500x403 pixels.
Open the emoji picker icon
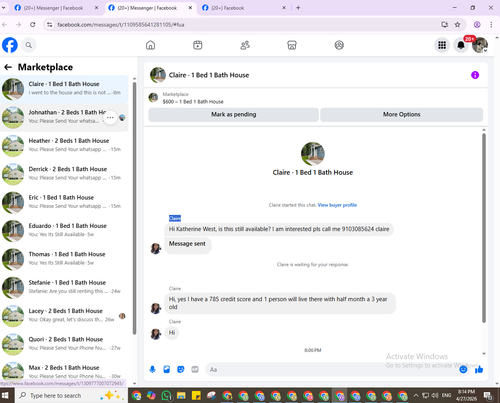coord(463,369)
